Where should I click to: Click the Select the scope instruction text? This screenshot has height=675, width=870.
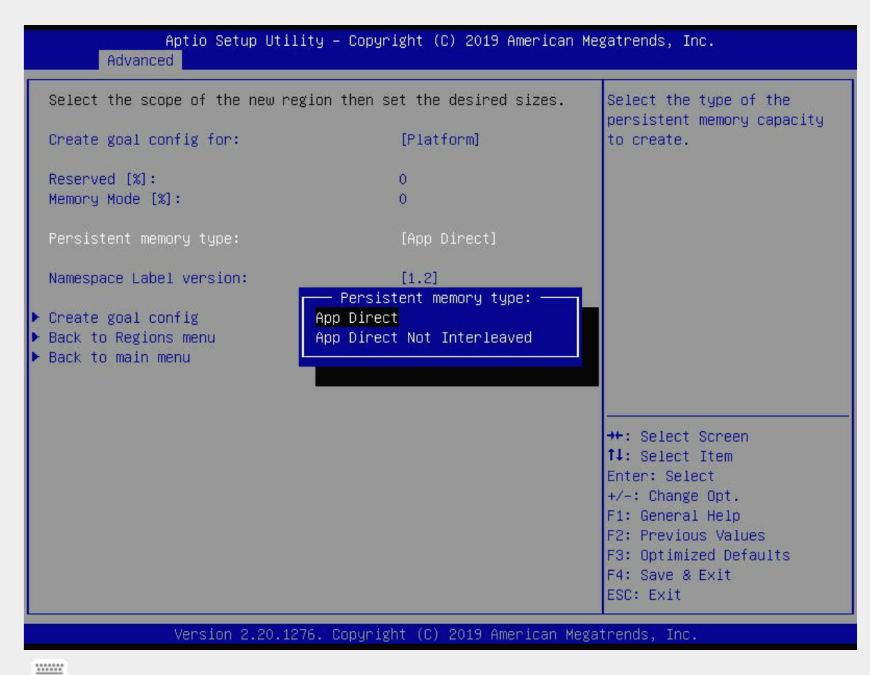[306, 100]
